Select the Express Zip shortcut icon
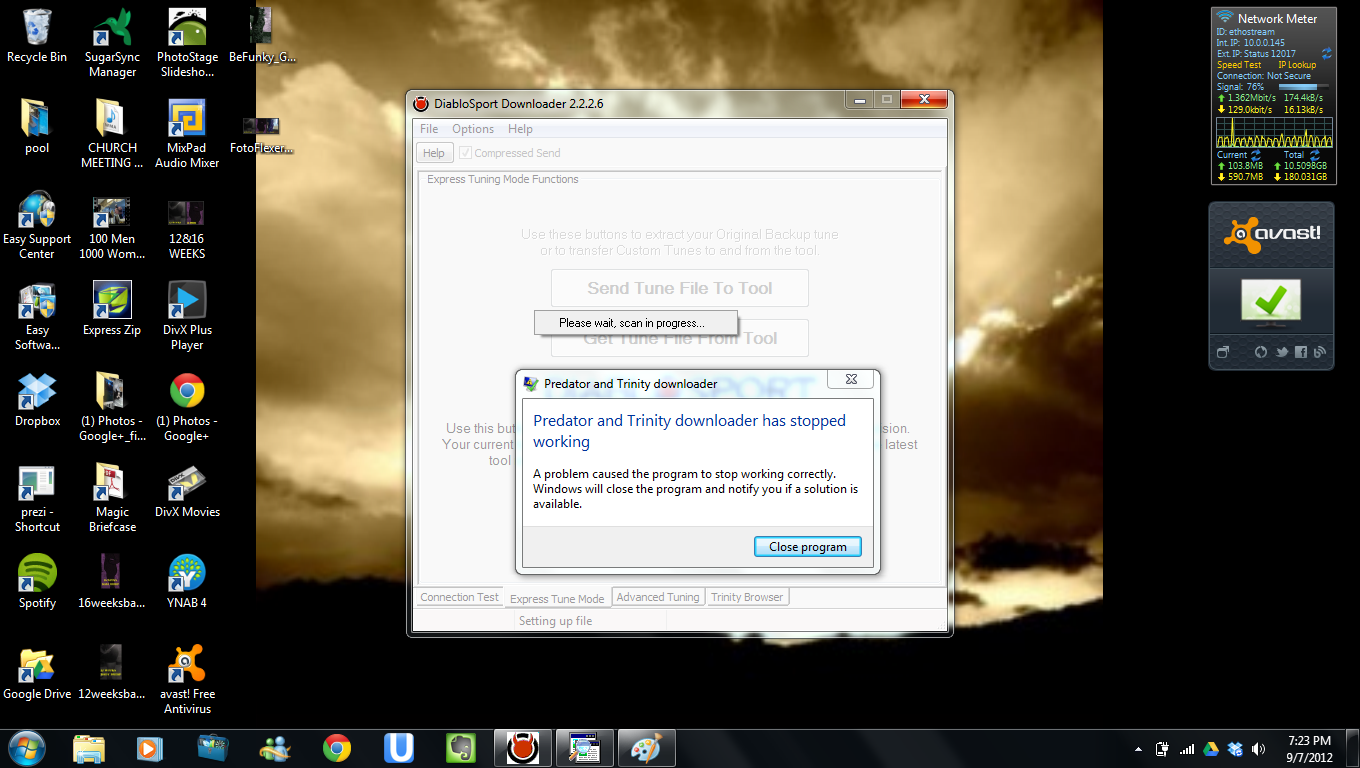This screenshot has height=768, width=1360. point(112,309)
